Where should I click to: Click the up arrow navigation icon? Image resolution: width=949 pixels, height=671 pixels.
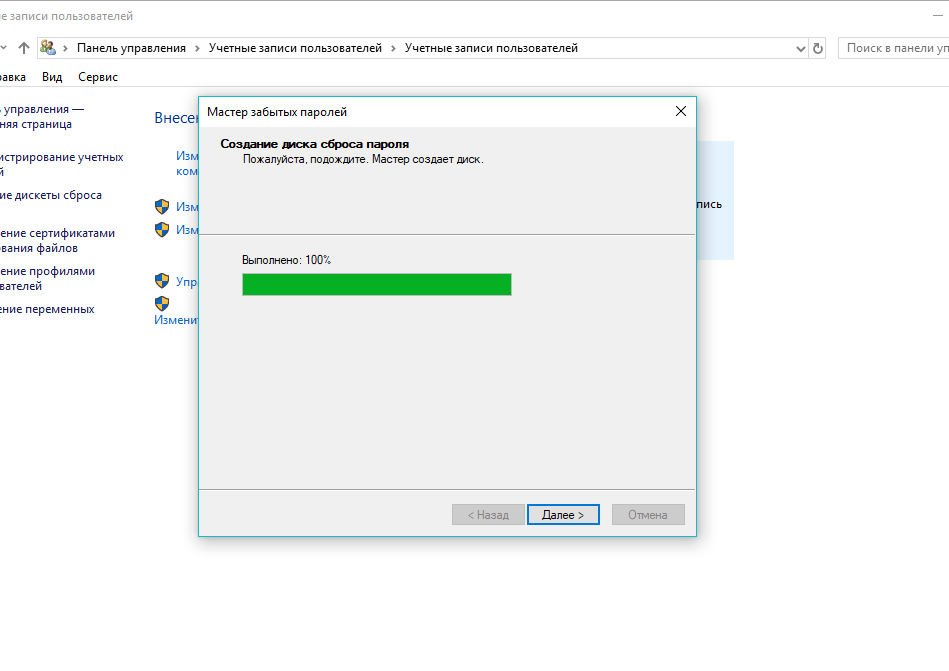point(24,48)
